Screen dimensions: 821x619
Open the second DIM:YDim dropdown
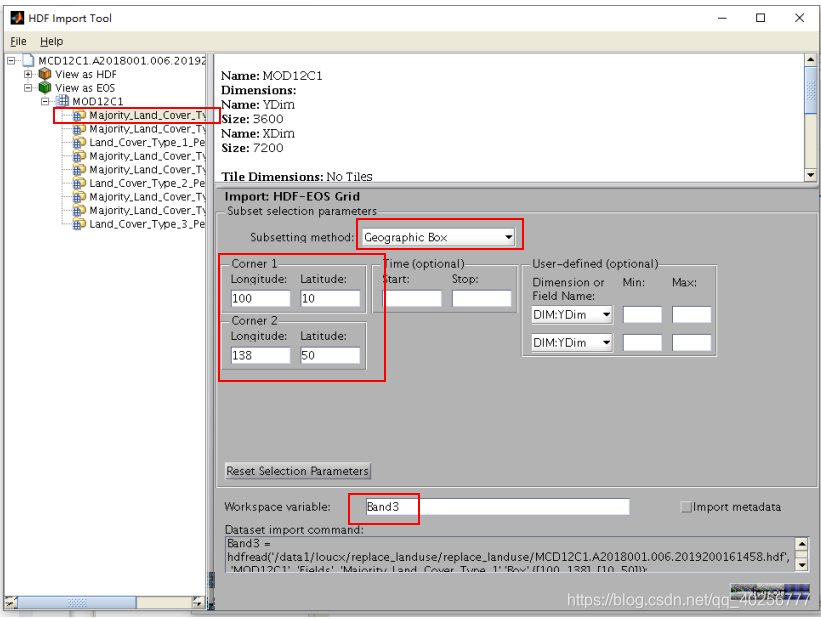[x=572, y=343]
